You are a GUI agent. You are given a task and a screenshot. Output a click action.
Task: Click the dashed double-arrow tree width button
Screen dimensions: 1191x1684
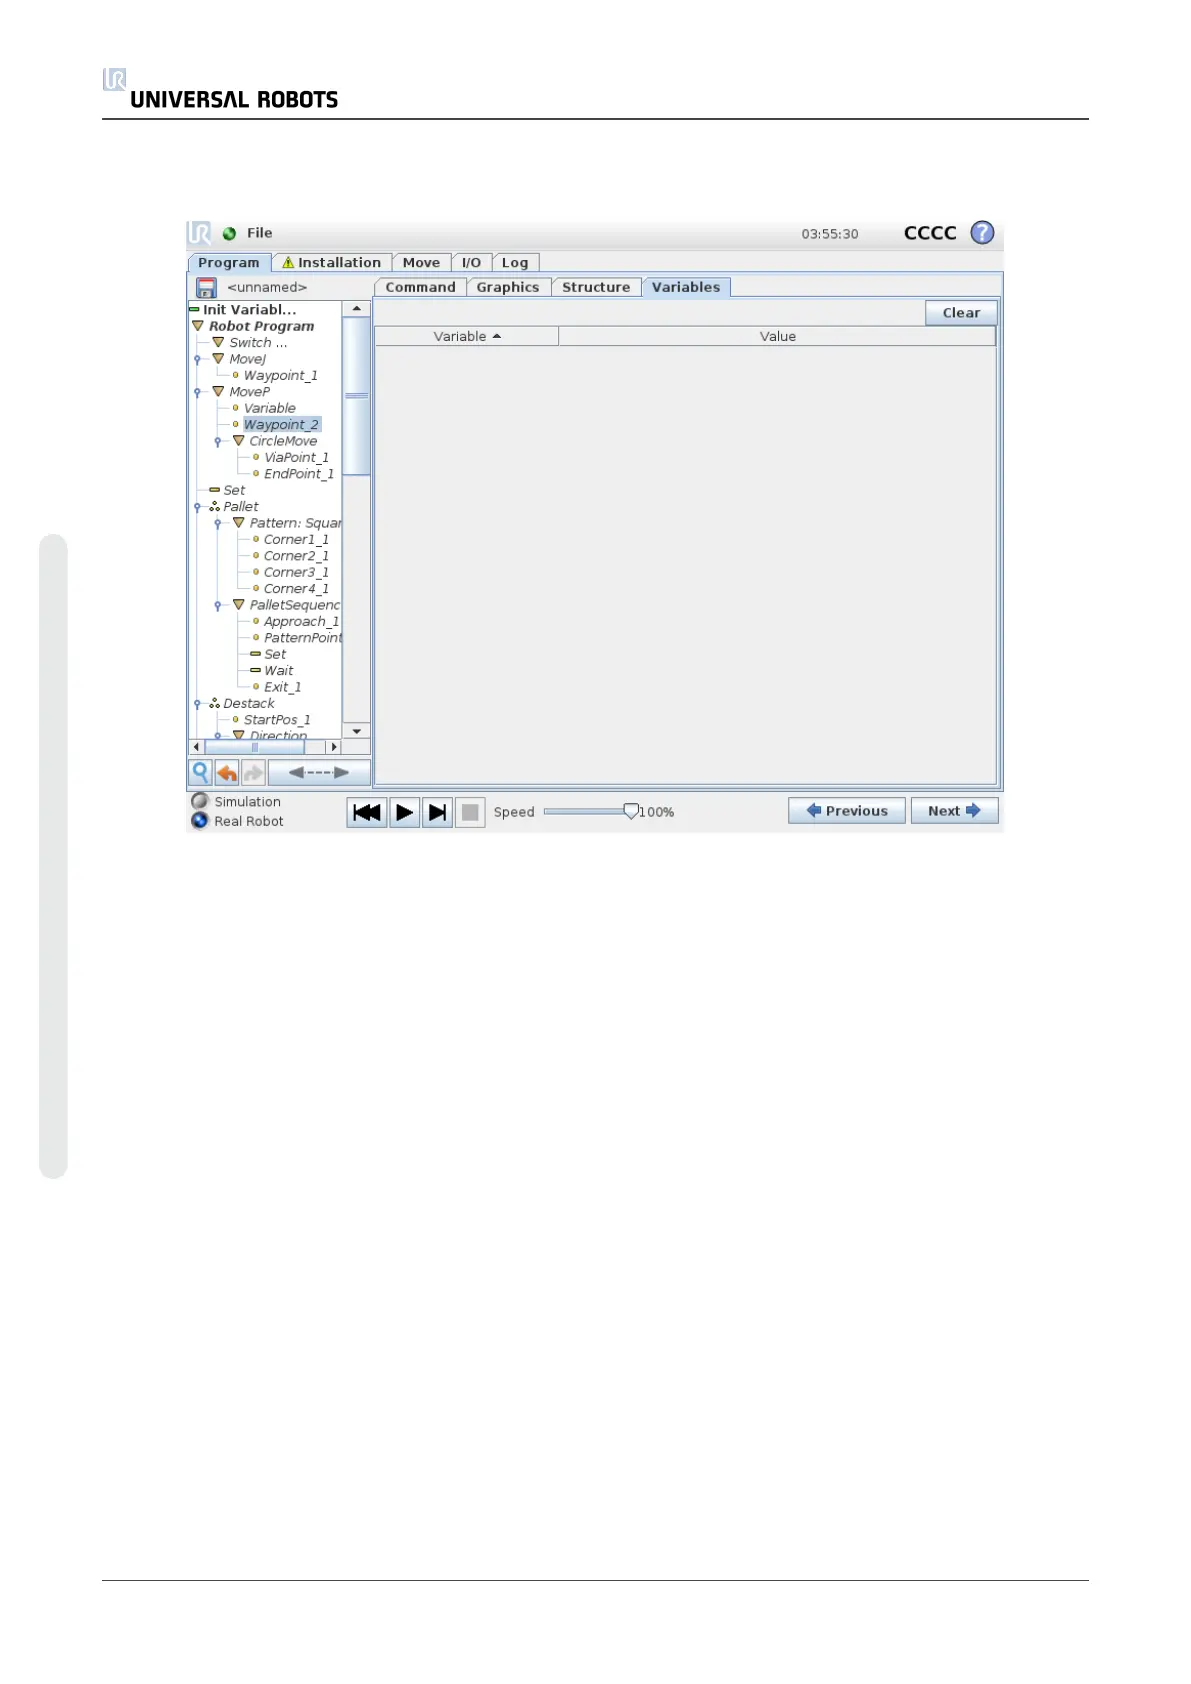point(318,772)
